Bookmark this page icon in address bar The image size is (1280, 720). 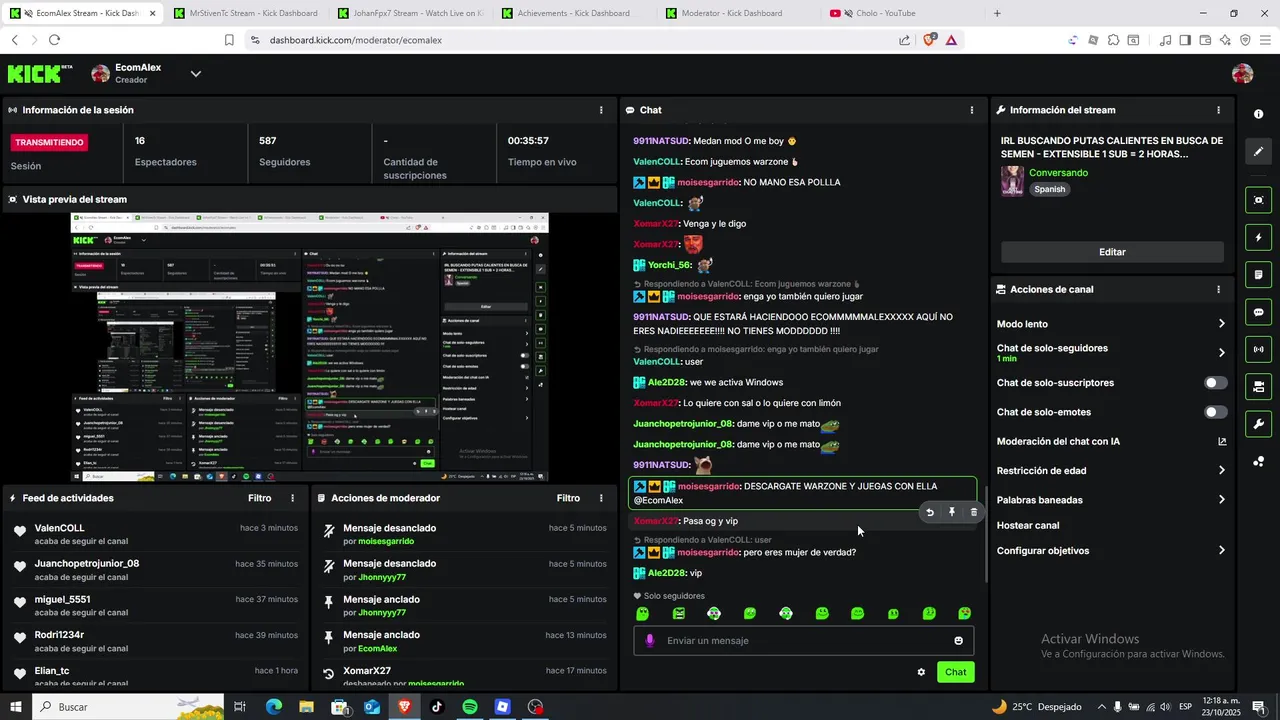tap(229, 40)
